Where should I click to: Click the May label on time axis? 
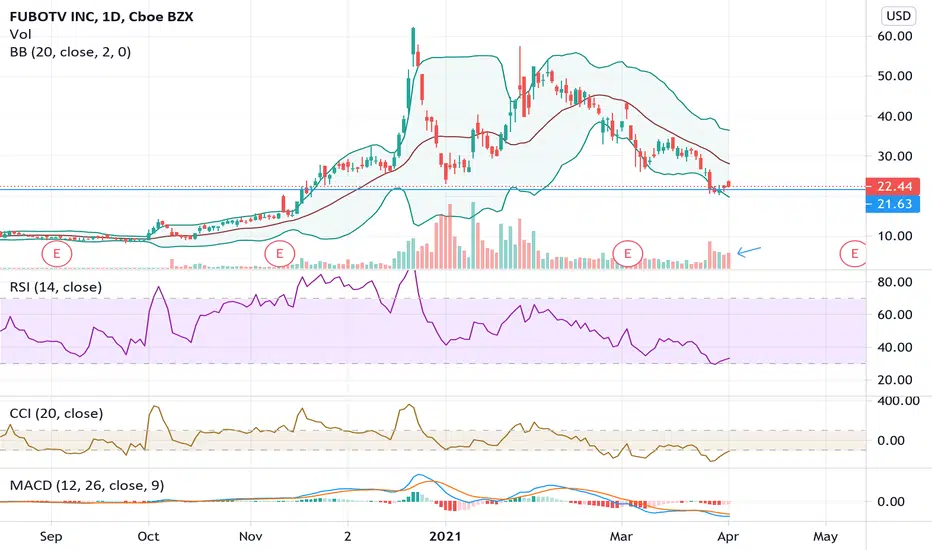click(x=825, y=536)
